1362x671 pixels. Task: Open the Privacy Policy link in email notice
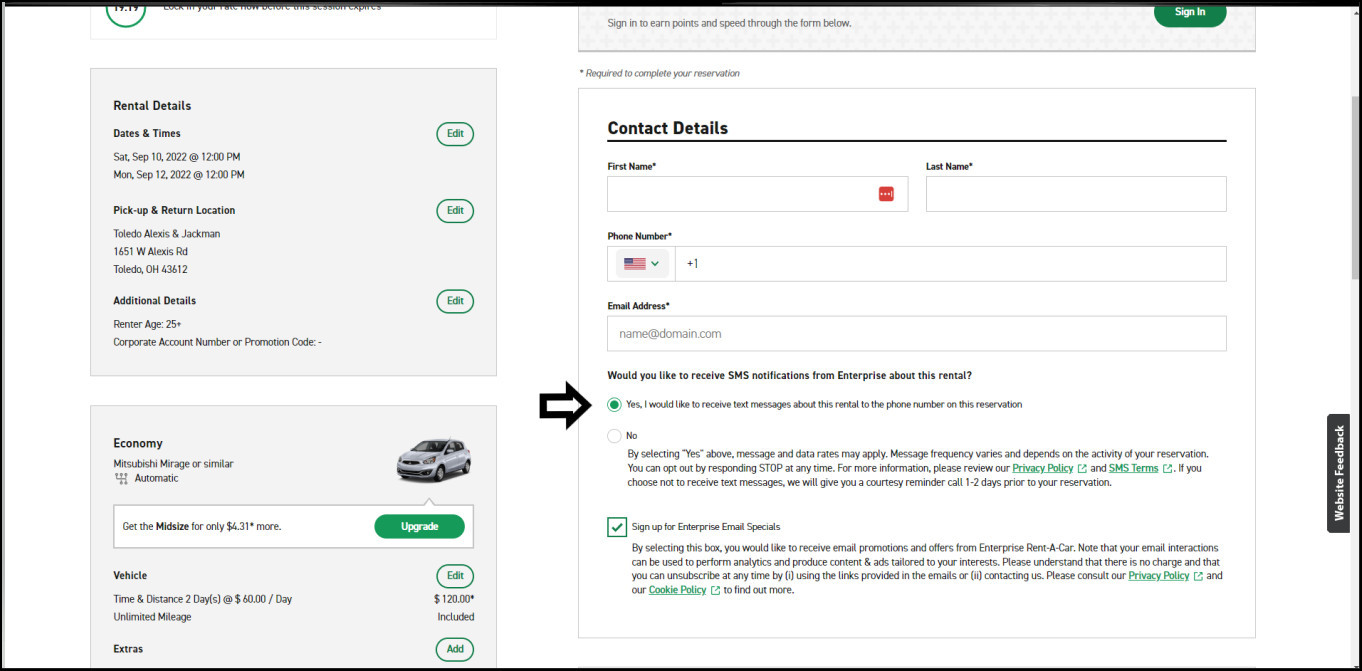point(1158,576)
